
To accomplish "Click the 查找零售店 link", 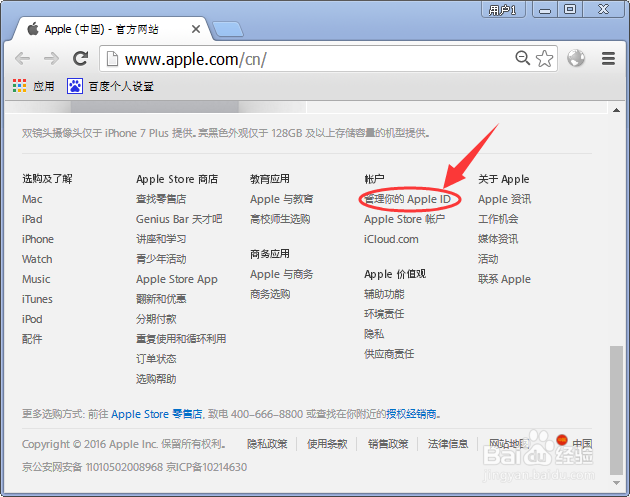I will (161, 199).
